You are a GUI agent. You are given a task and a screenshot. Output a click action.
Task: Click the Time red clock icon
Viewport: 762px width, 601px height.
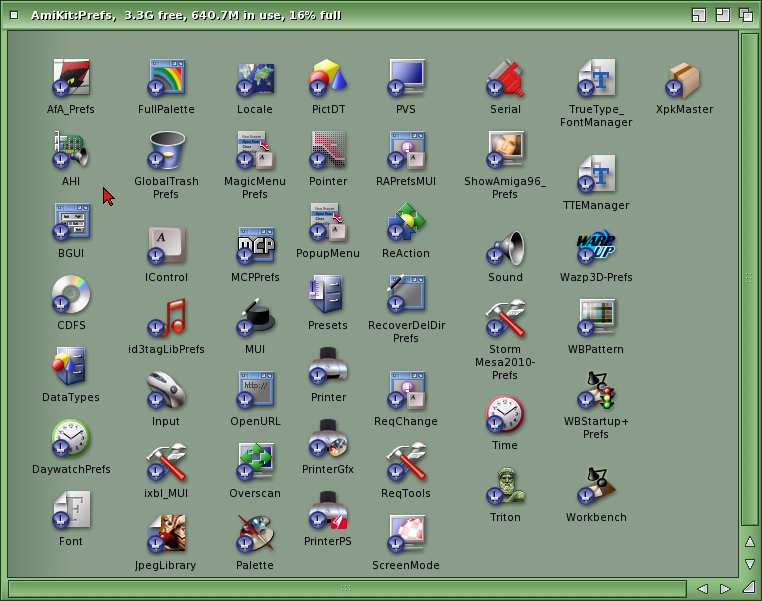(x=505, y=413)
